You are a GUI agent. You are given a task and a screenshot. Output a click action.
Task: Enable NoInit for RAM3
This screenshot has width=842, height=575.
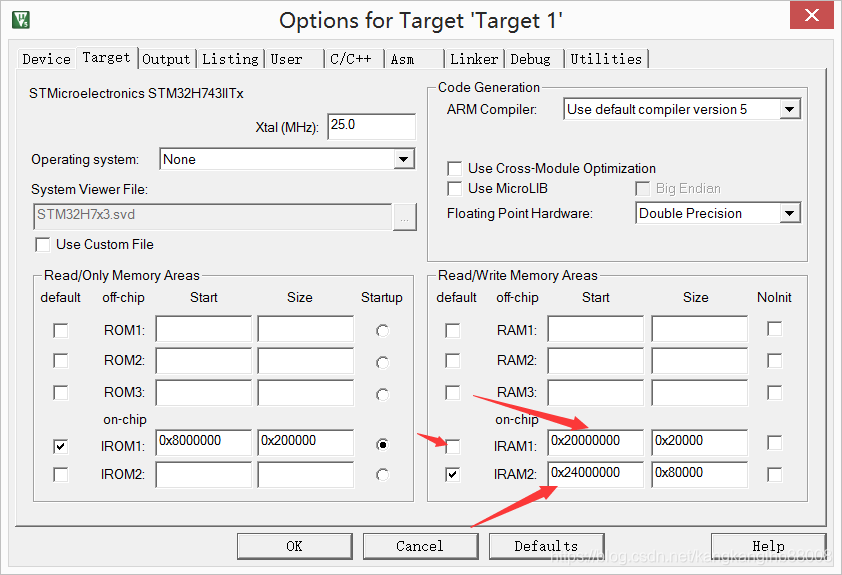tap(774, 392)
